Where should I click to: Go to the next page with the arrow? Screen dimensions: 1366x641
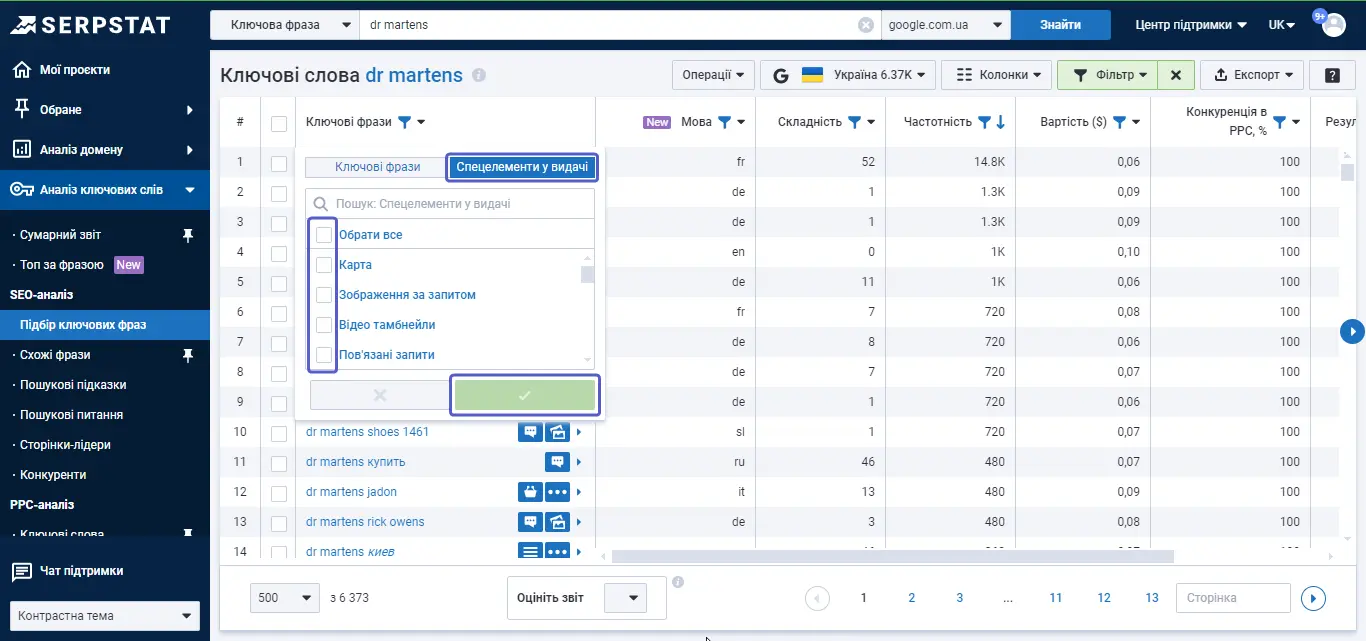1313,598
